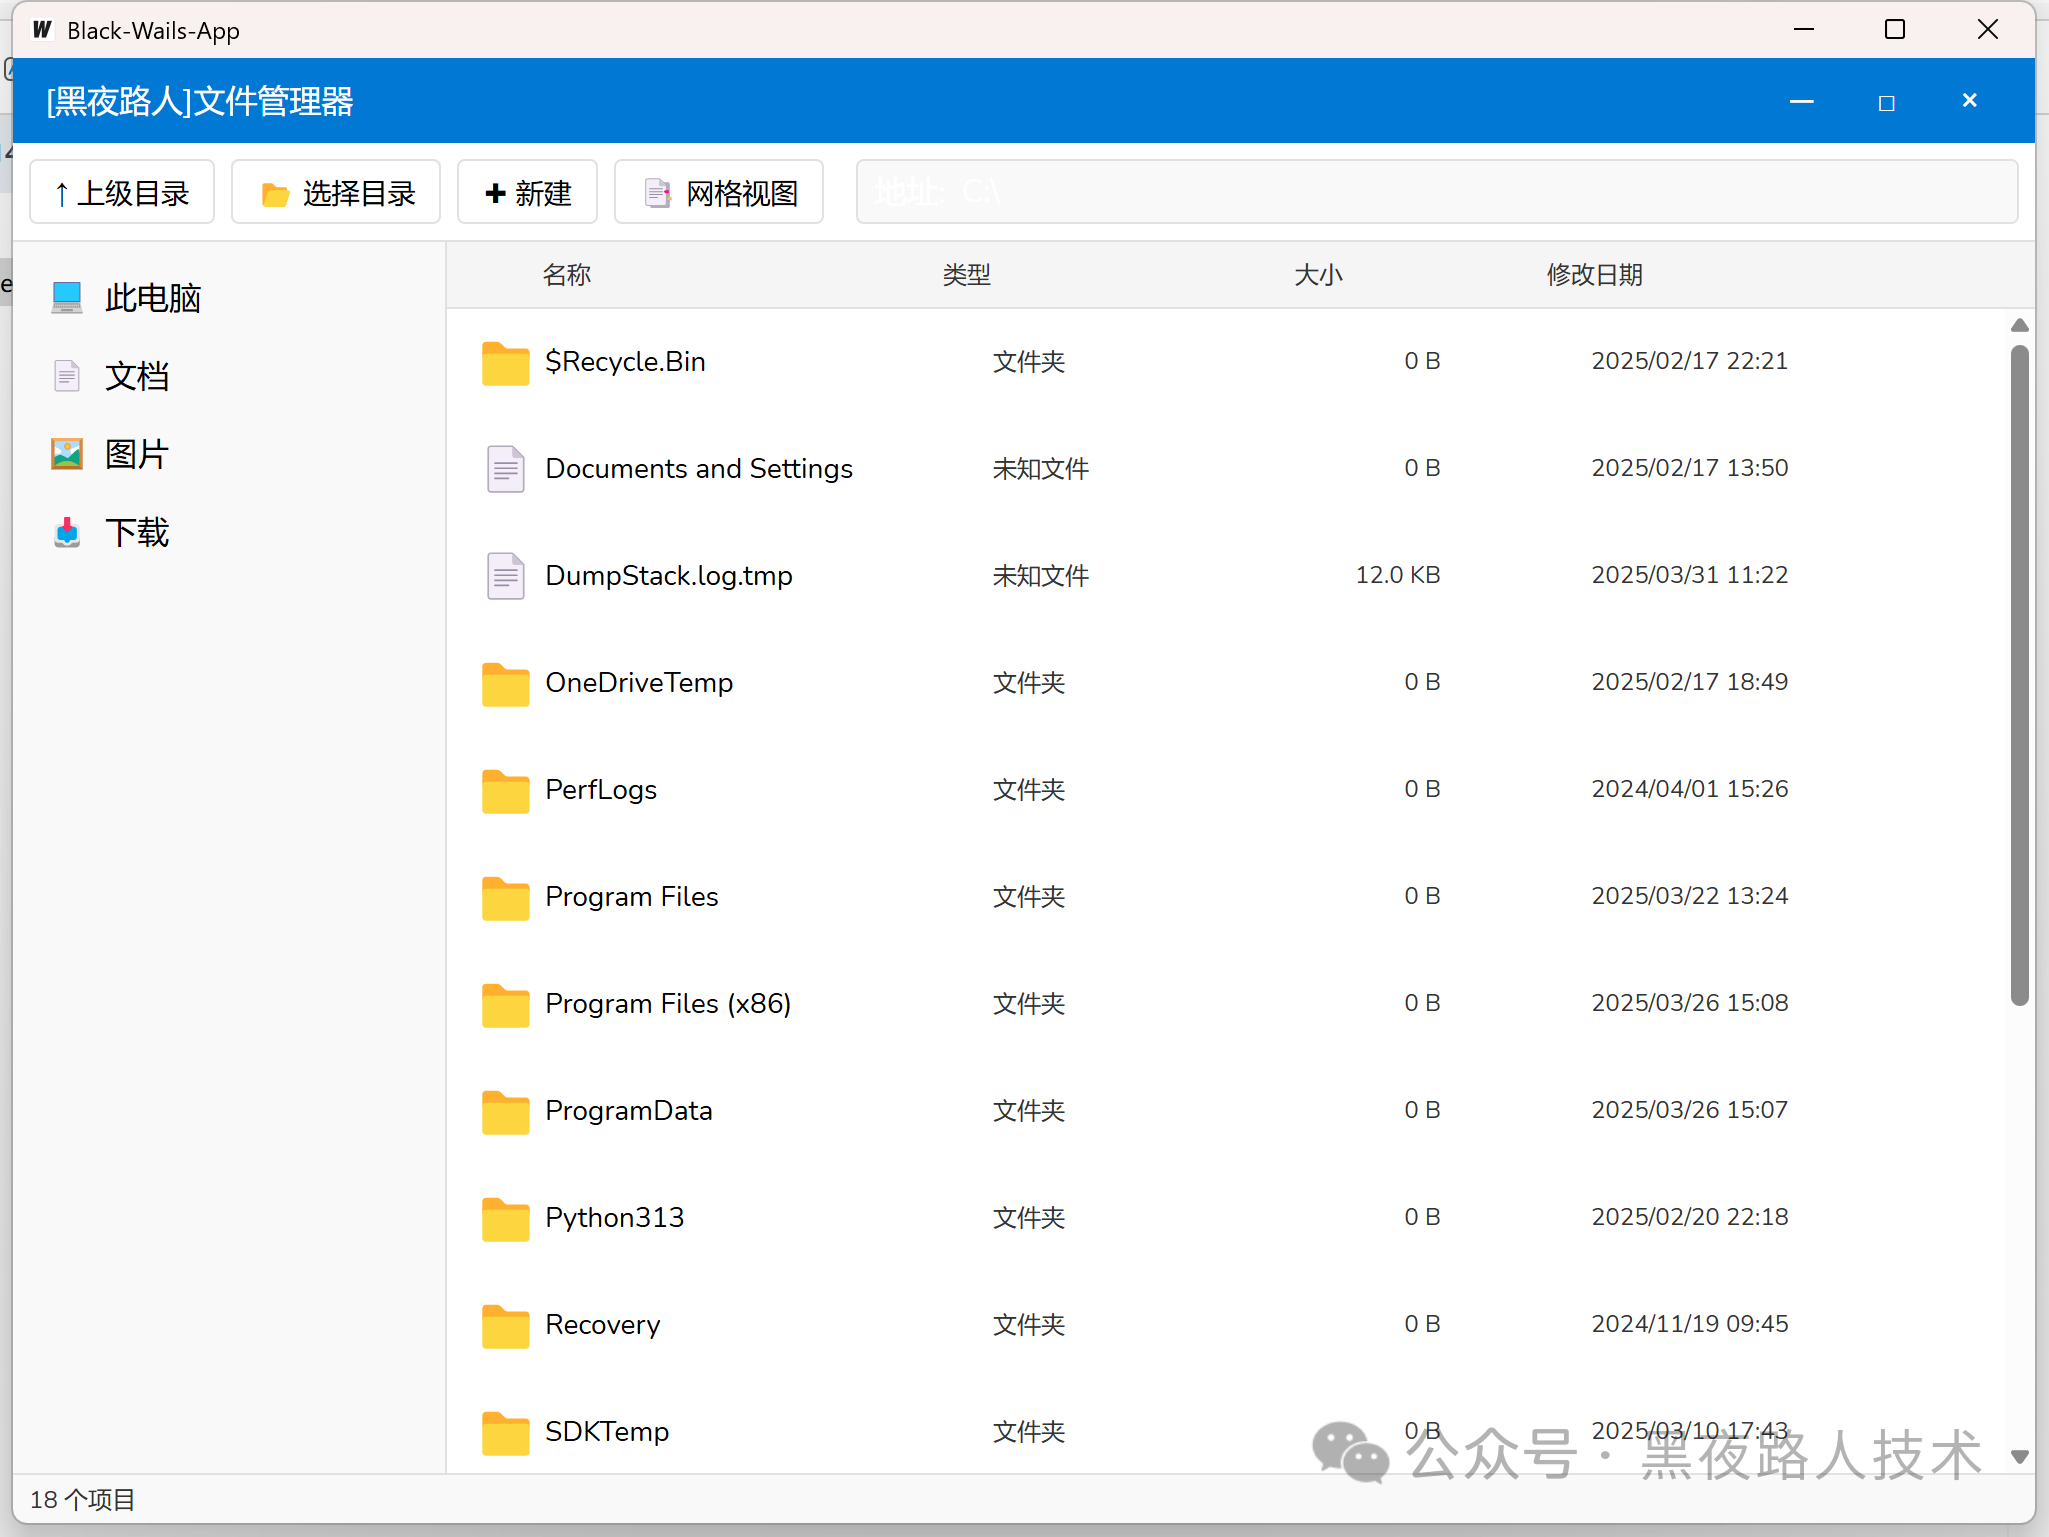Click the This PC computer icon
The width and height of the screenshot is (2049, 1537).
coord(67,297)
